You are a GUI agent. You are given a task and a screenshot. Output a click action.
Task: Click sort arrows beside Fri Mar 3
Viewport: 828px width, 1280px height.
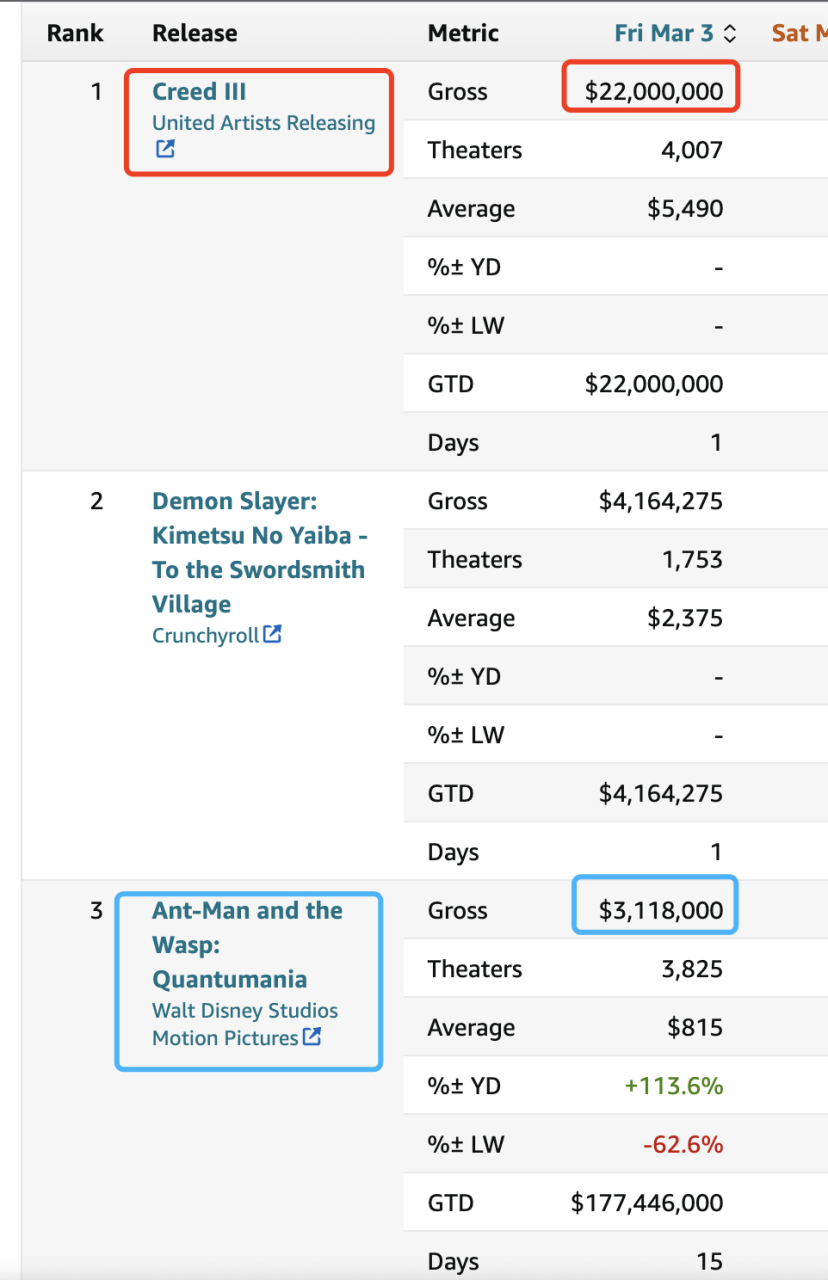pos(730,33)
